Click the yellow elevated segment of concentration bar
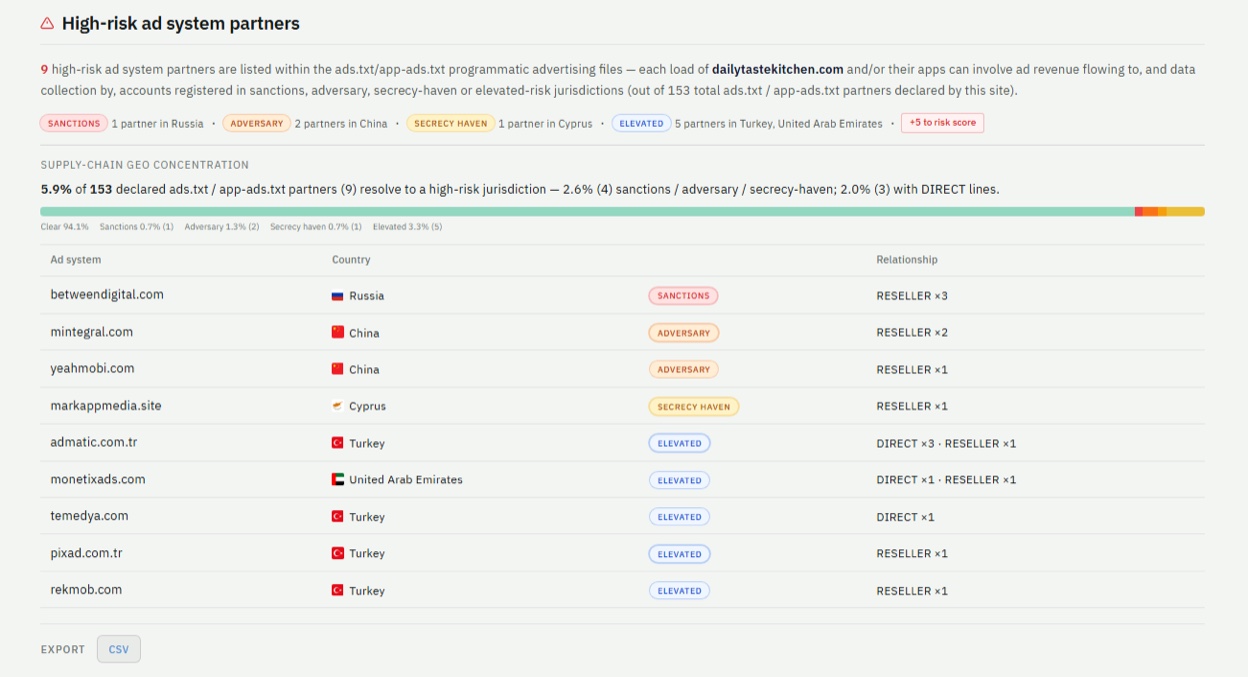The height and width of the screenshot is (677, 1248). pos(1186,212)
